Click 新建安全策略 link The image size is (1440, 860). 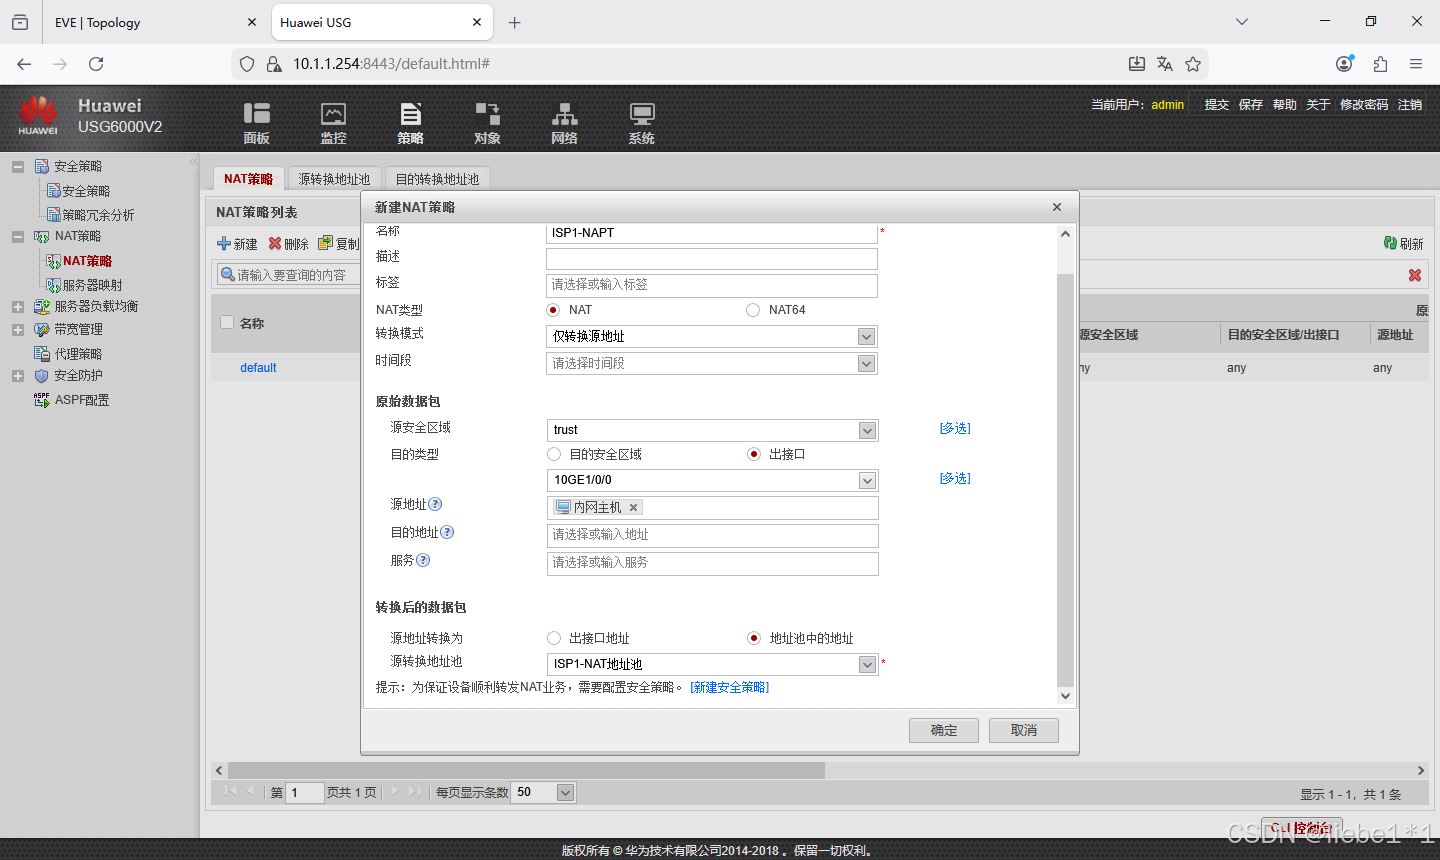pos(730,687)
